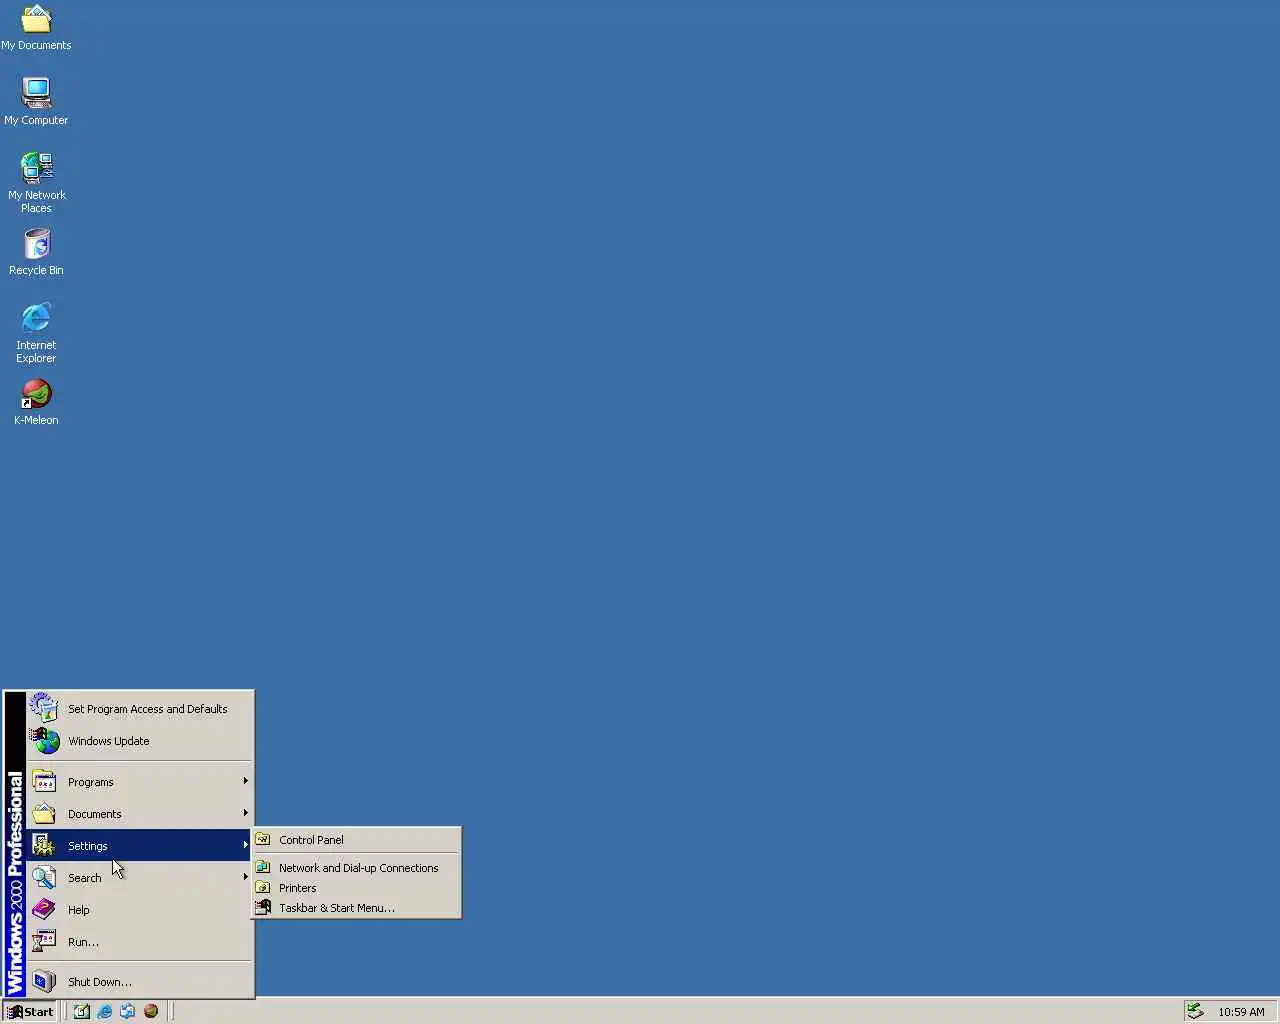Open Set Program Access and Defaults

click(x=140, y=708)
